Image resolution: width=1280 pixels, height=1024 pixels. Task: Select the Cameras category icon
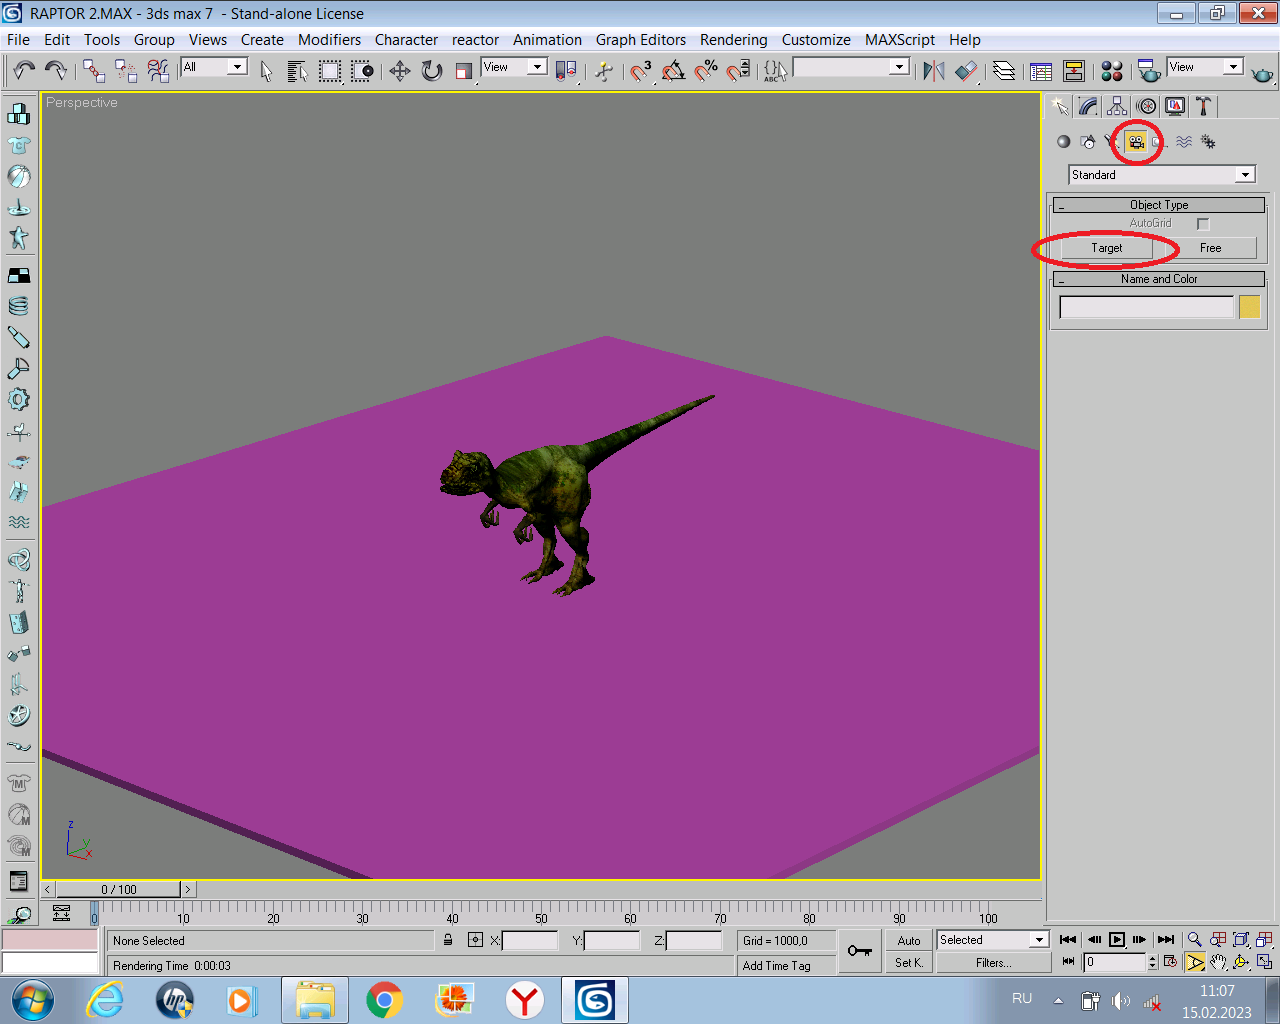point(1136,142)
